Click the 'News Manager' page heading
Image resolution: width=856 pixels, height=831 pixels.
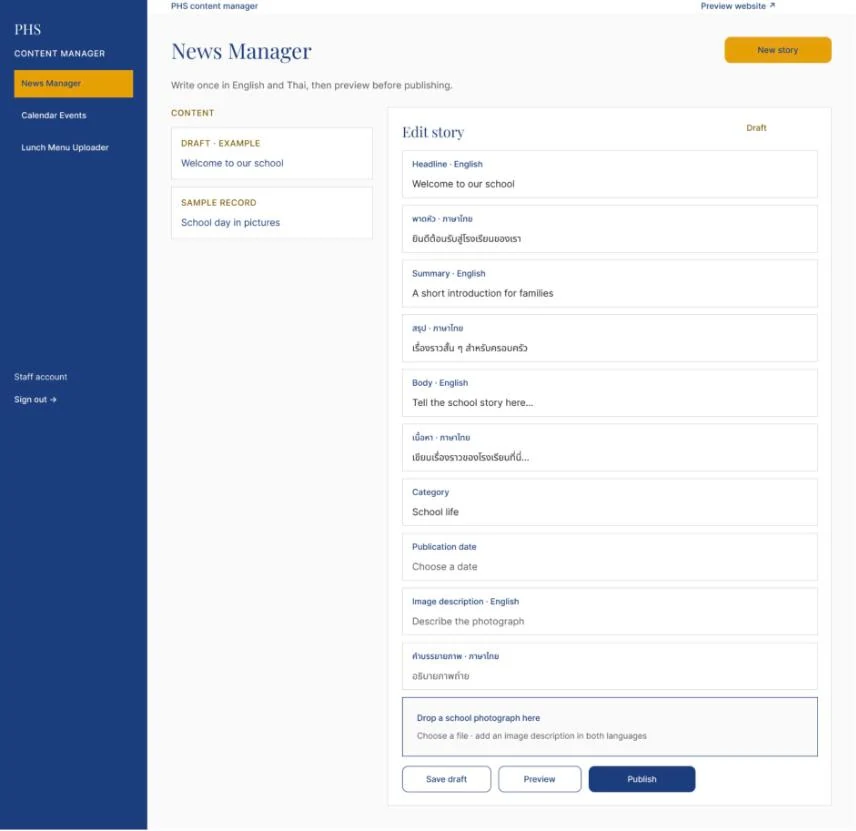241,51
